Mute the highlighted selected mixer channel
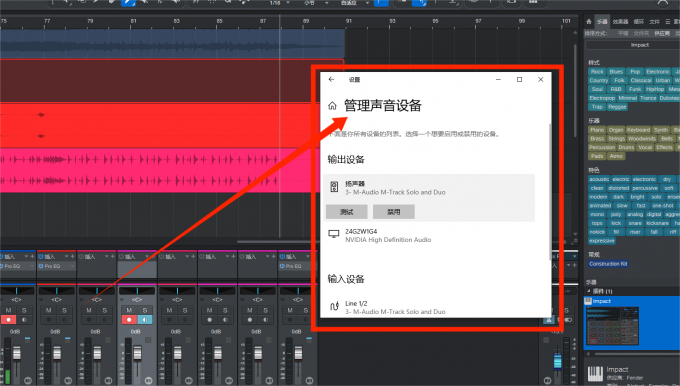Screen dimensions: 680x386 [x=129, y=310]
